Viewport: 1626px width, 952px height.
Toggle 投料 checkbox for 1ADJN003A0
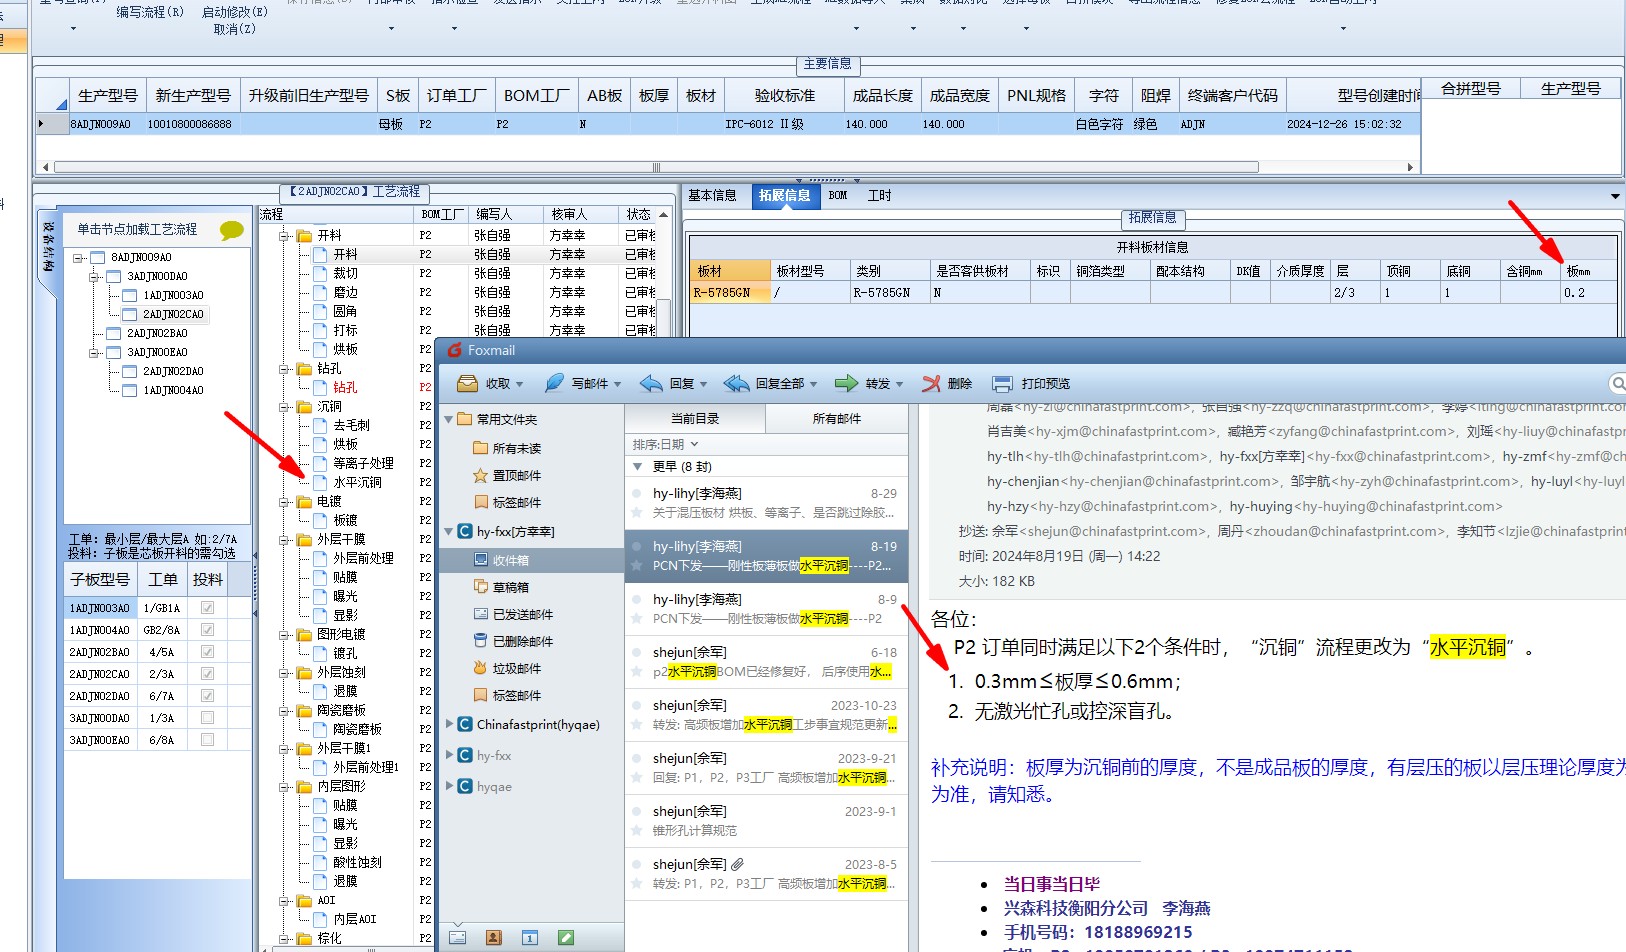click(207, 608)
